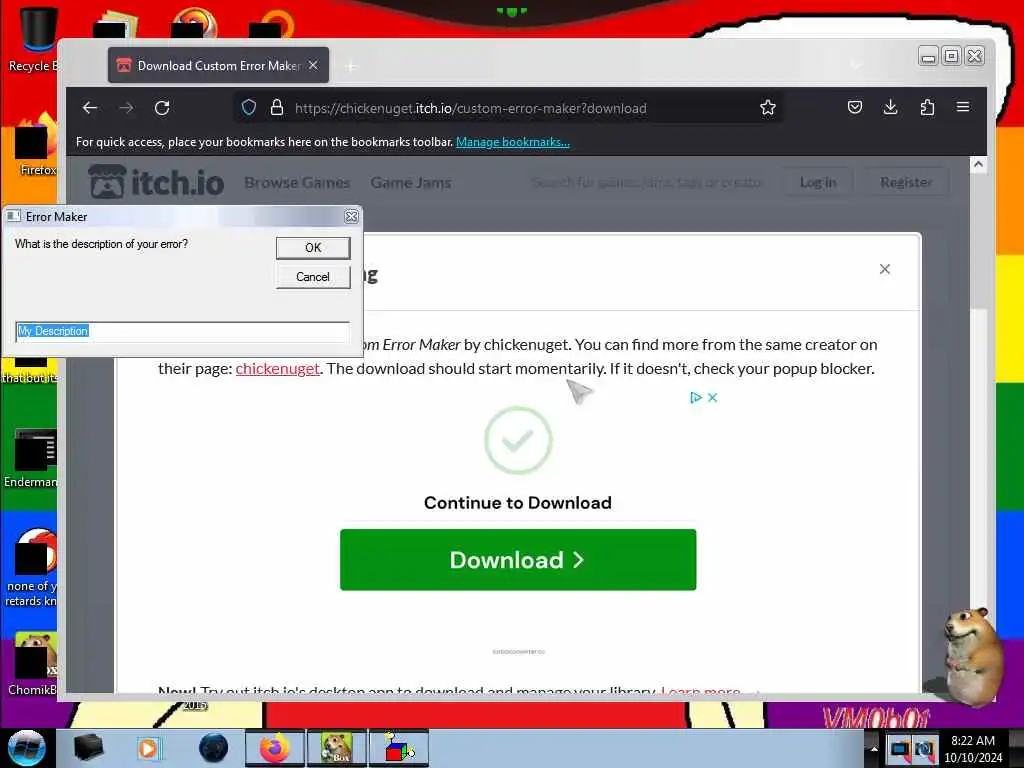Click the AdChoices triangle icon
Image resolution: width=1024 pixels, height=768 pixels.
pos(696,398)
